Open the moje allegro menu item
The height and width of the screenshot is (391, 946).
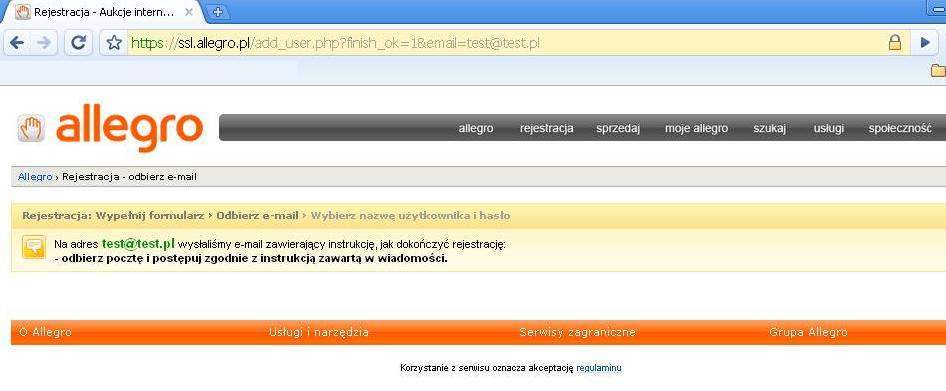(x=696, y=129)
